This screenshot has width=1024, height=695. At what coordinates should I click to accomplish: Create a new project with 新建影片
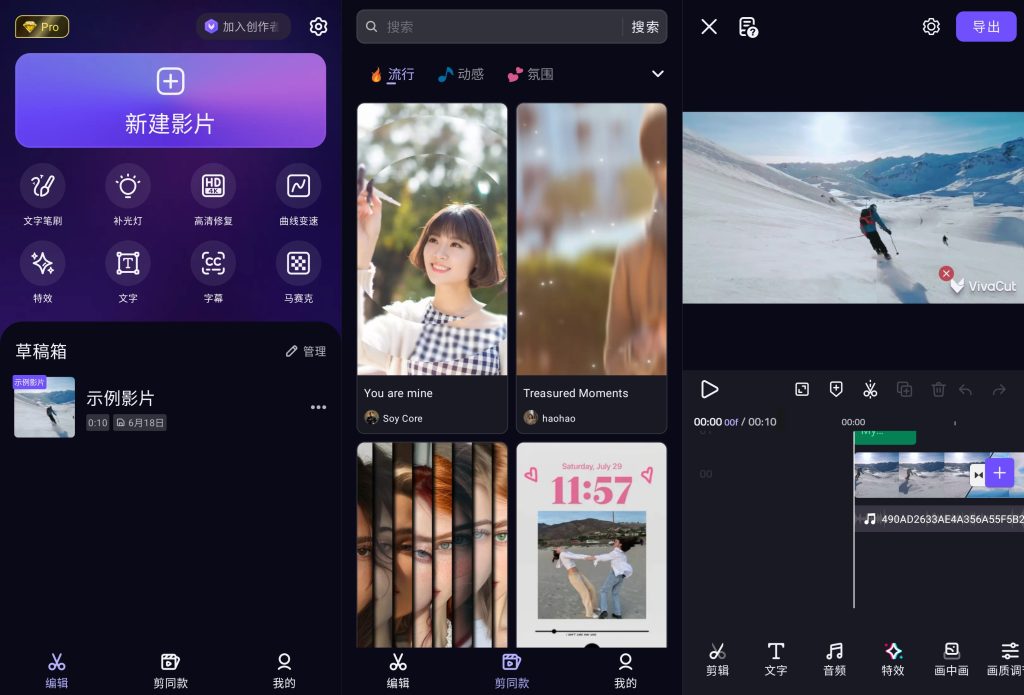click(170, 100)
